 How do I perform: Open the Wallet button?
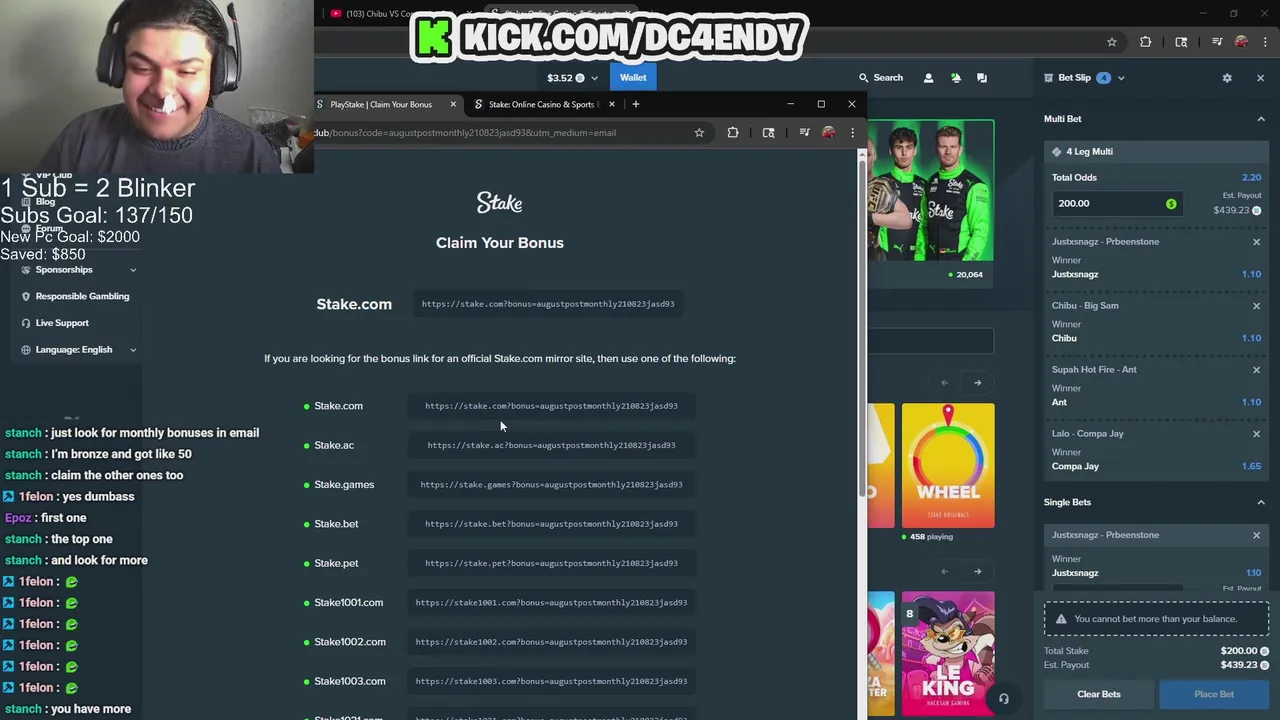tap(633, 78)
